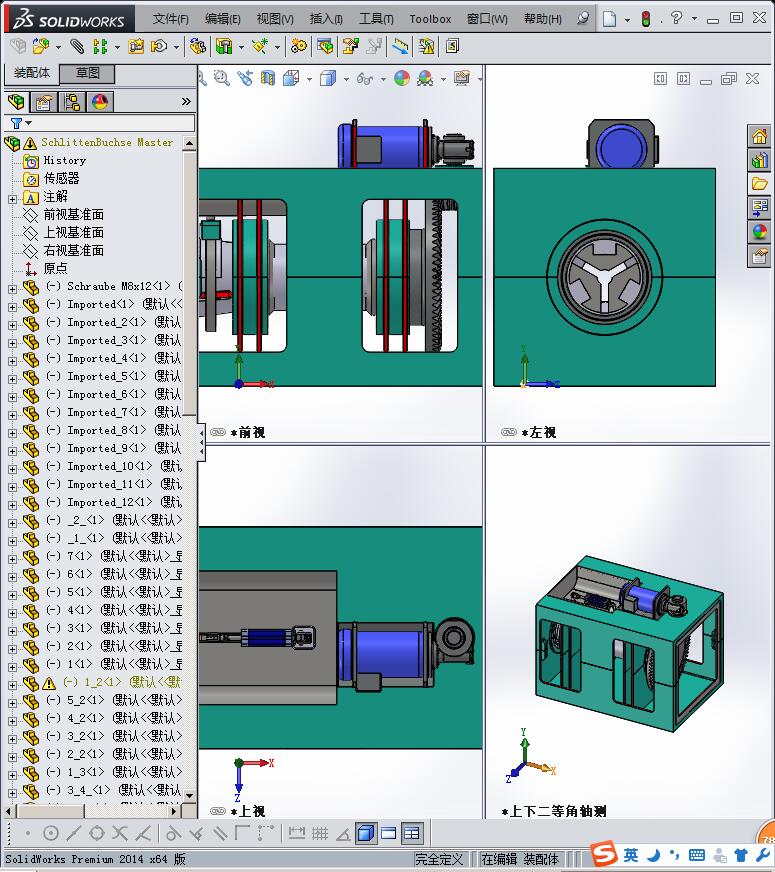Viewport: 775px width, 872px height.
Task: Click the Zoom to Area magnifier
Action: 222,78
